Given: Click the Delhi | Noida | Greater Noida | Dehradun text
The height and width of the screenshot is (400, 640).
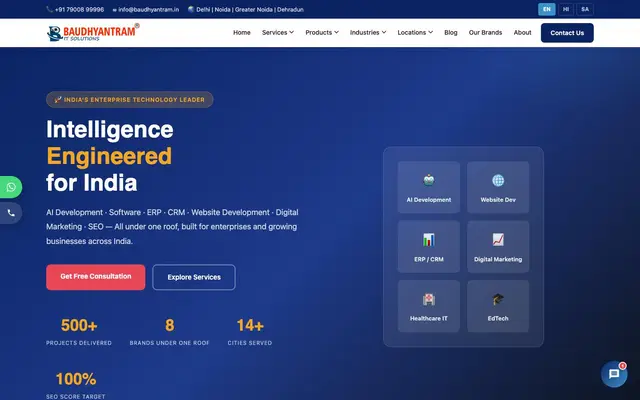Looking at the screenshot, I should pyautogui.click(x=250, y=9).
